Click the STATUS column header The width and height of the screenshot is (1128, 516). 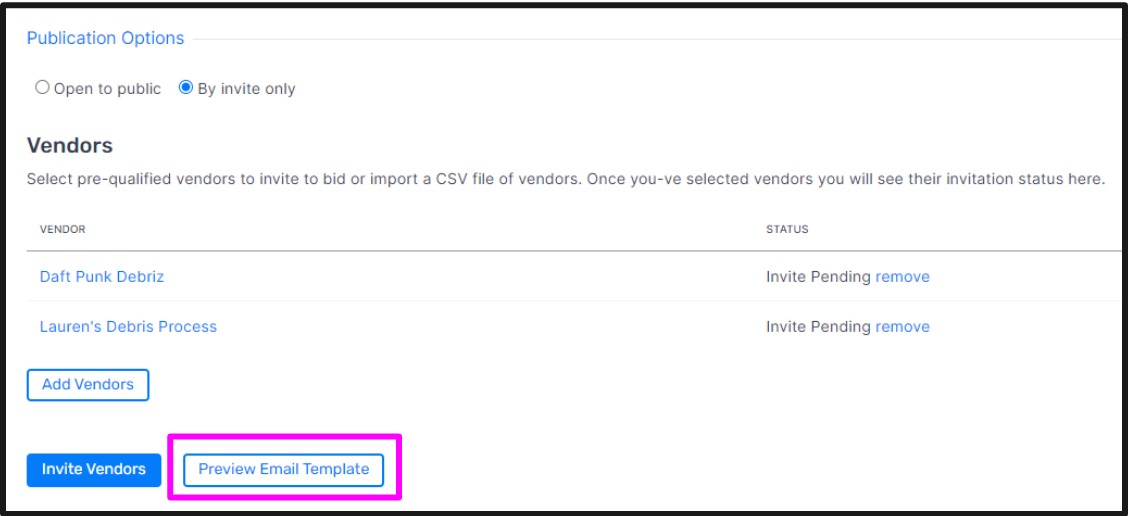click(x=787, y=230)
